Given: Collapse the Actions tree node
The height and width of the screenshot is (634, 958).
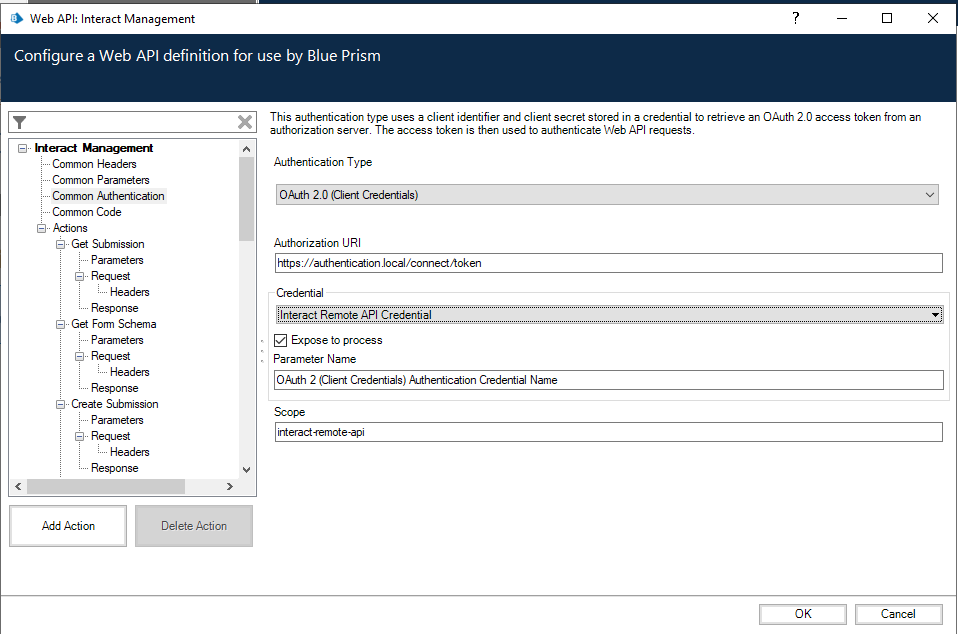Looking at the screenshot, I should [x=42, y=228].
